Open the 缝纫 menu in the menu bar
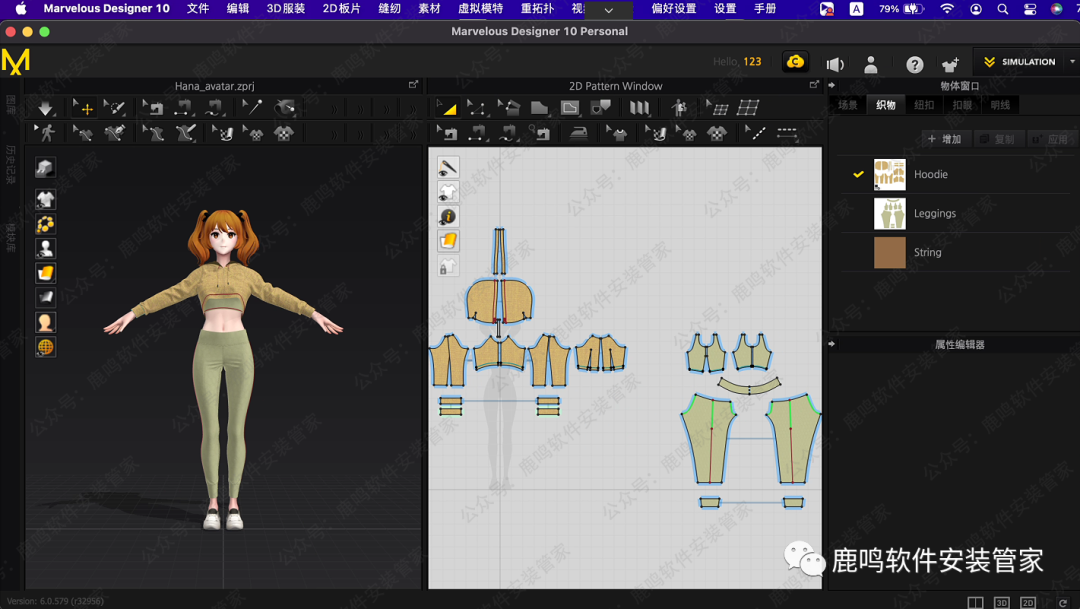Viewport: 1080px width, 609px height. tap(389, 9)
